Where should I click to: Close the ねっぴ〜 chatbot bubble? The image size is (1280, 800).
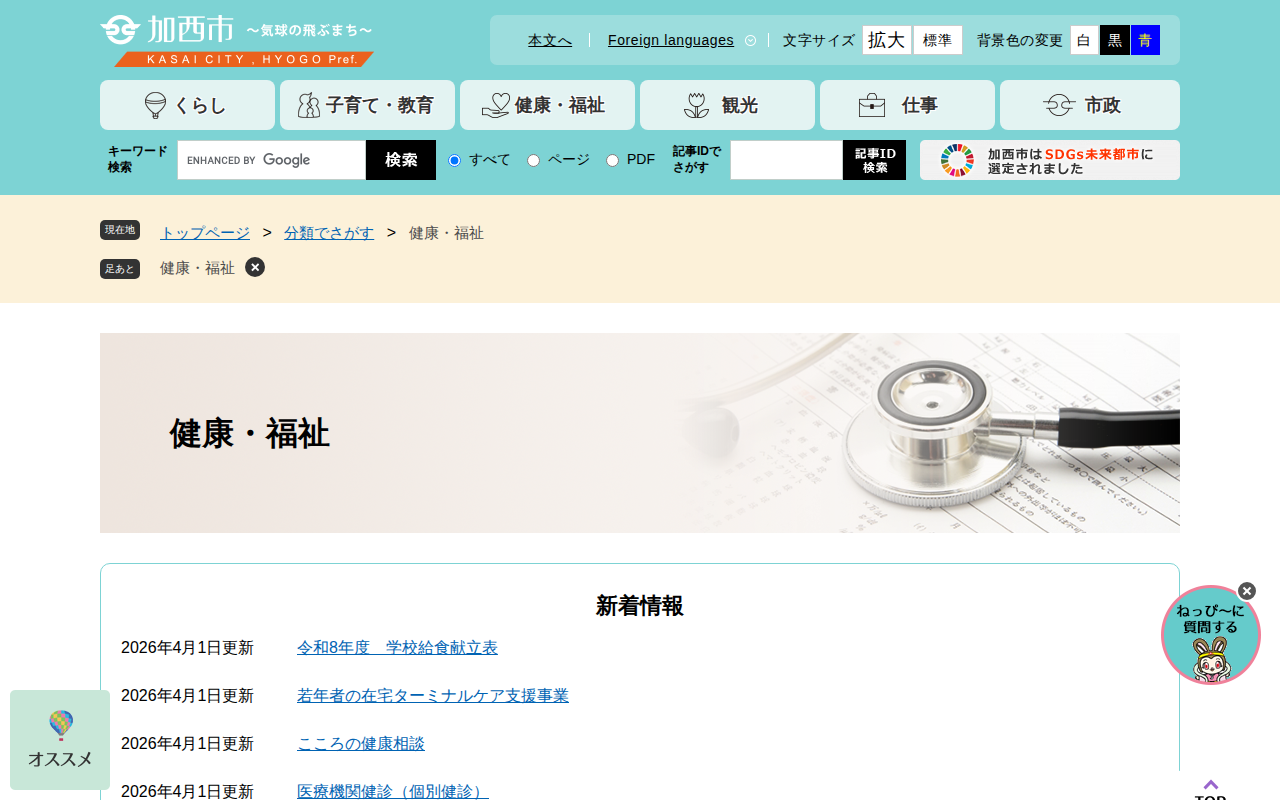[x=1247, y=591]
